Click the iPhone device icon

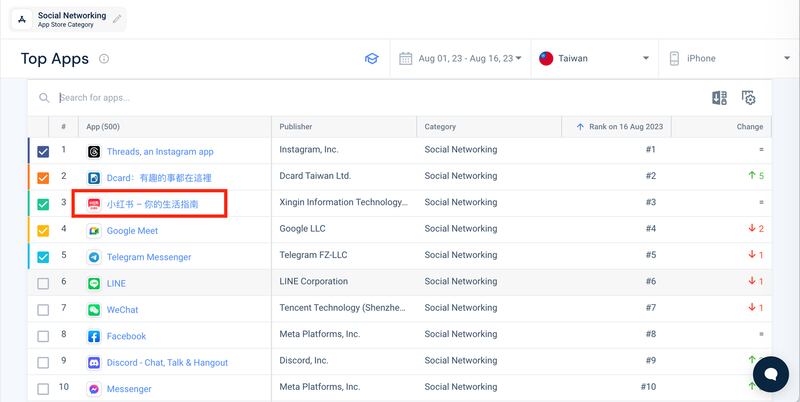point(674,59)
